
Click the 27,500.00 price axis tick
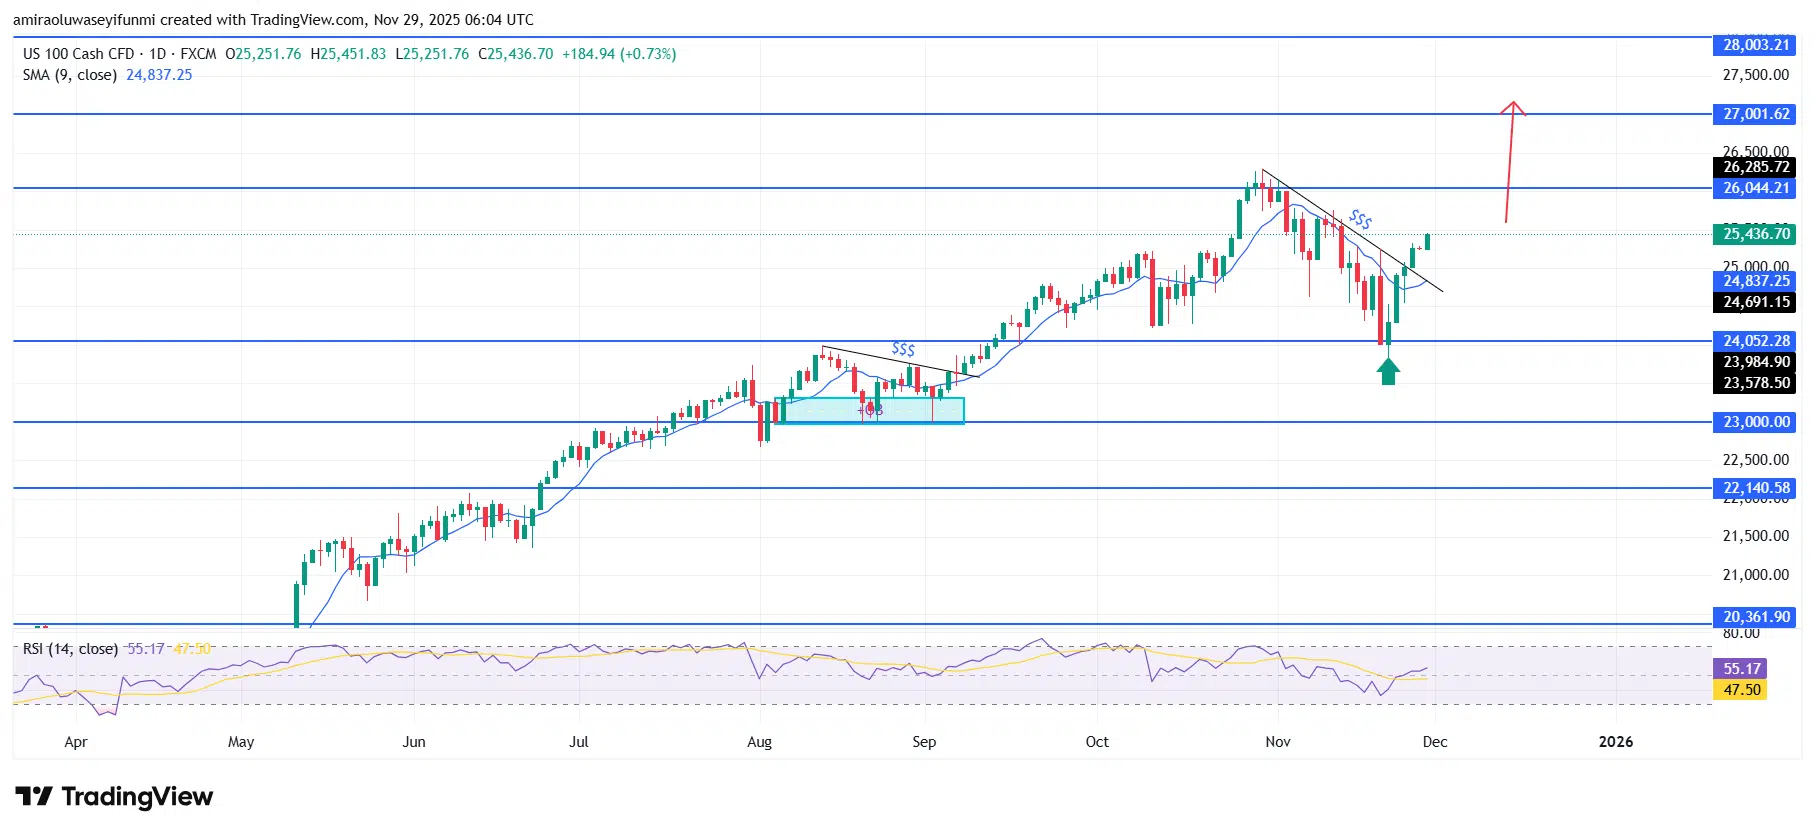pos(1756,75)
